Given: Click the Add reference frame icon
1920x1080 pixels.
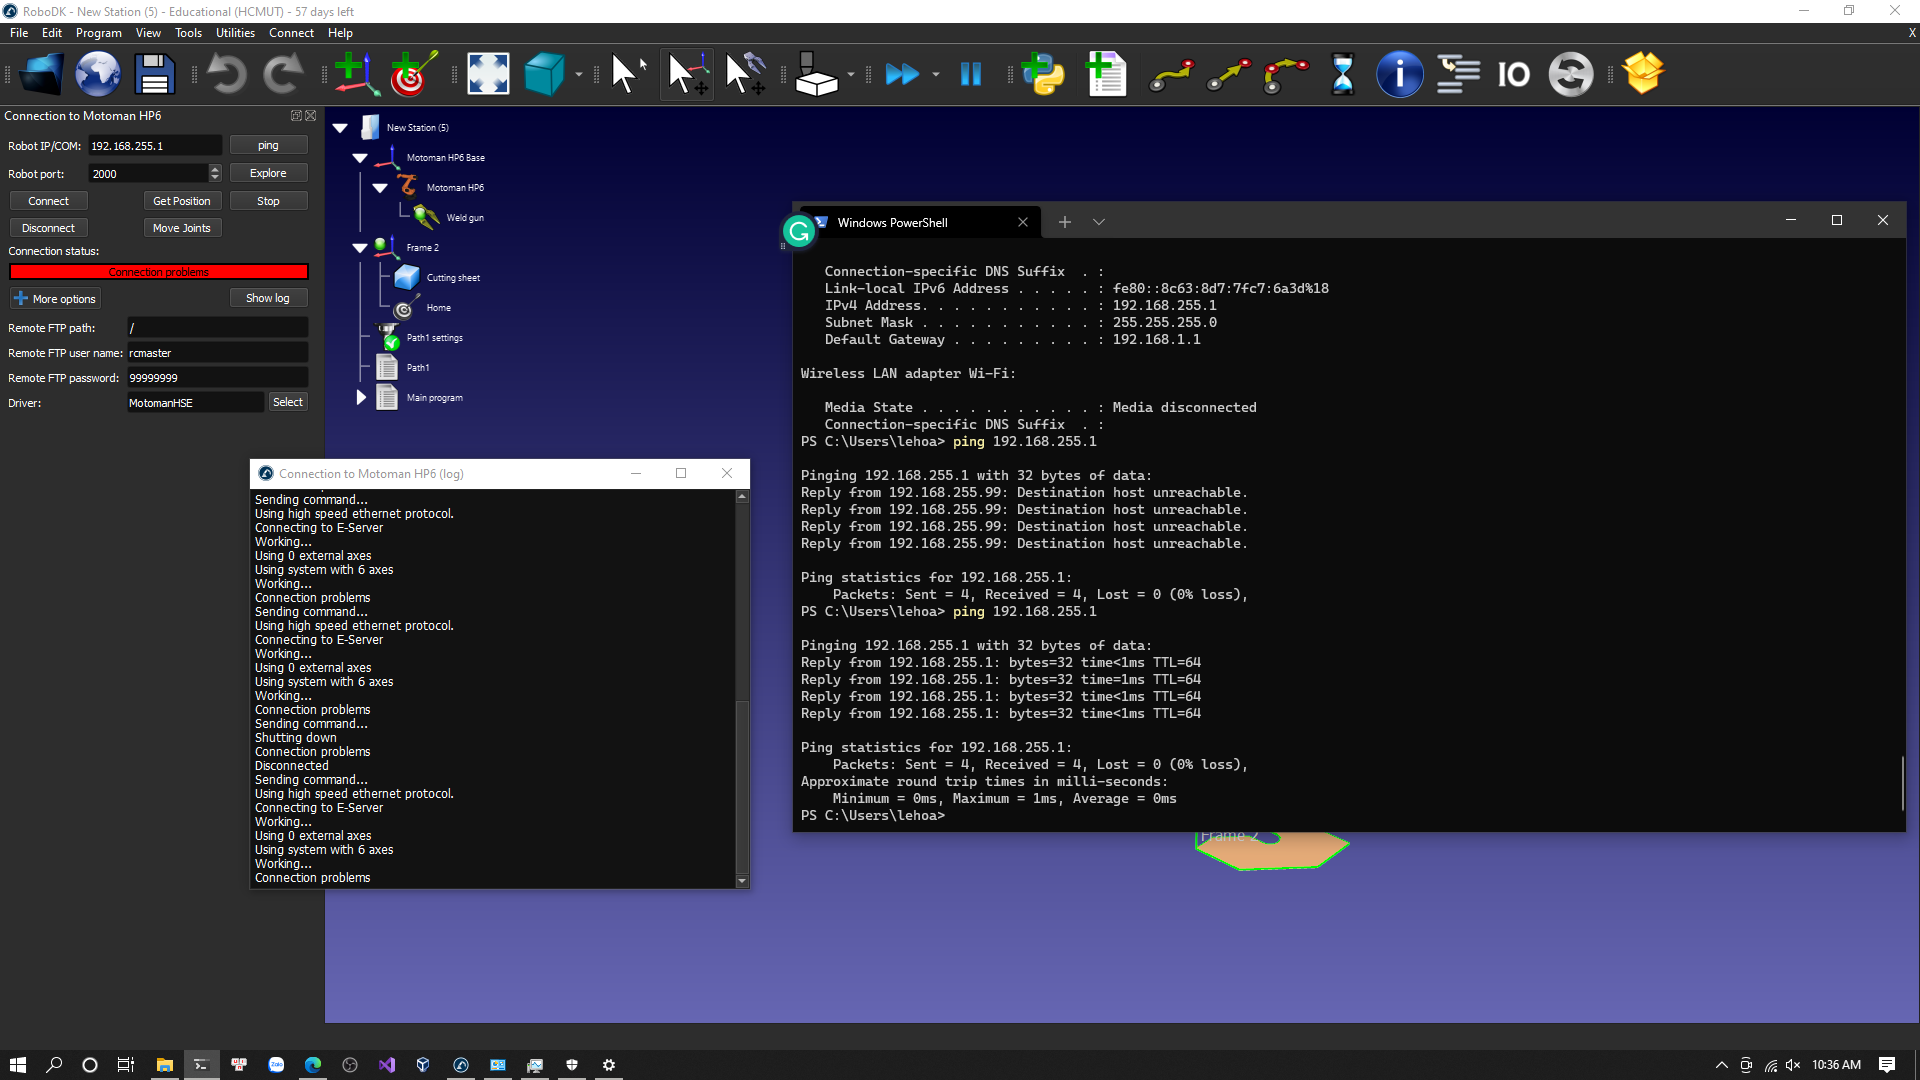Looking at the screenshot, I should tap(355, 74).
